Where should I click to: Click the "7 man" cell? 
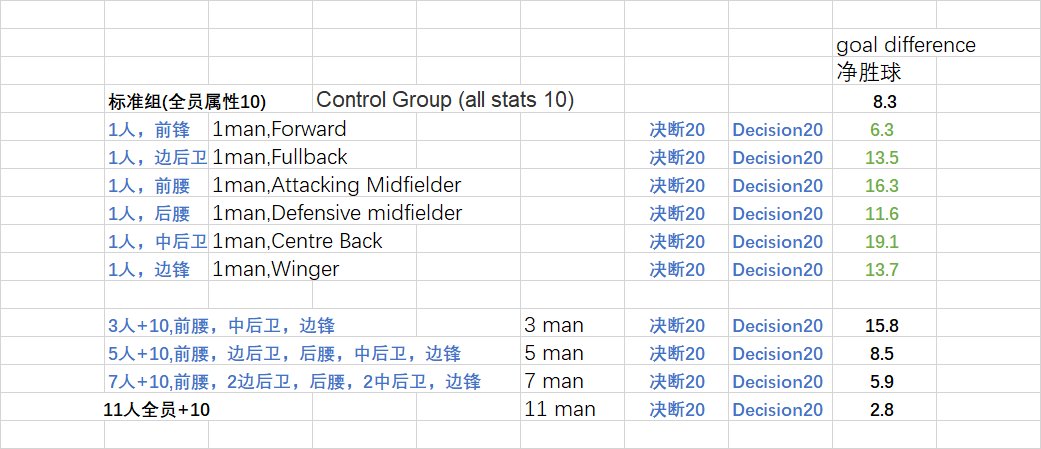click(x=554, y=381)
